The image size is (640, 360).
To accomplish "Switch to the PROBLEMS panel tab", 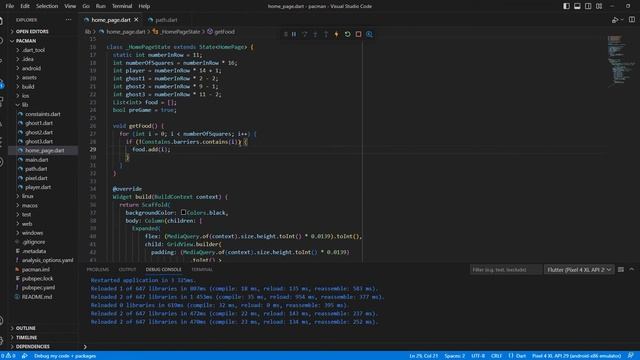I will pyautogui.click(x=98, y=269).
